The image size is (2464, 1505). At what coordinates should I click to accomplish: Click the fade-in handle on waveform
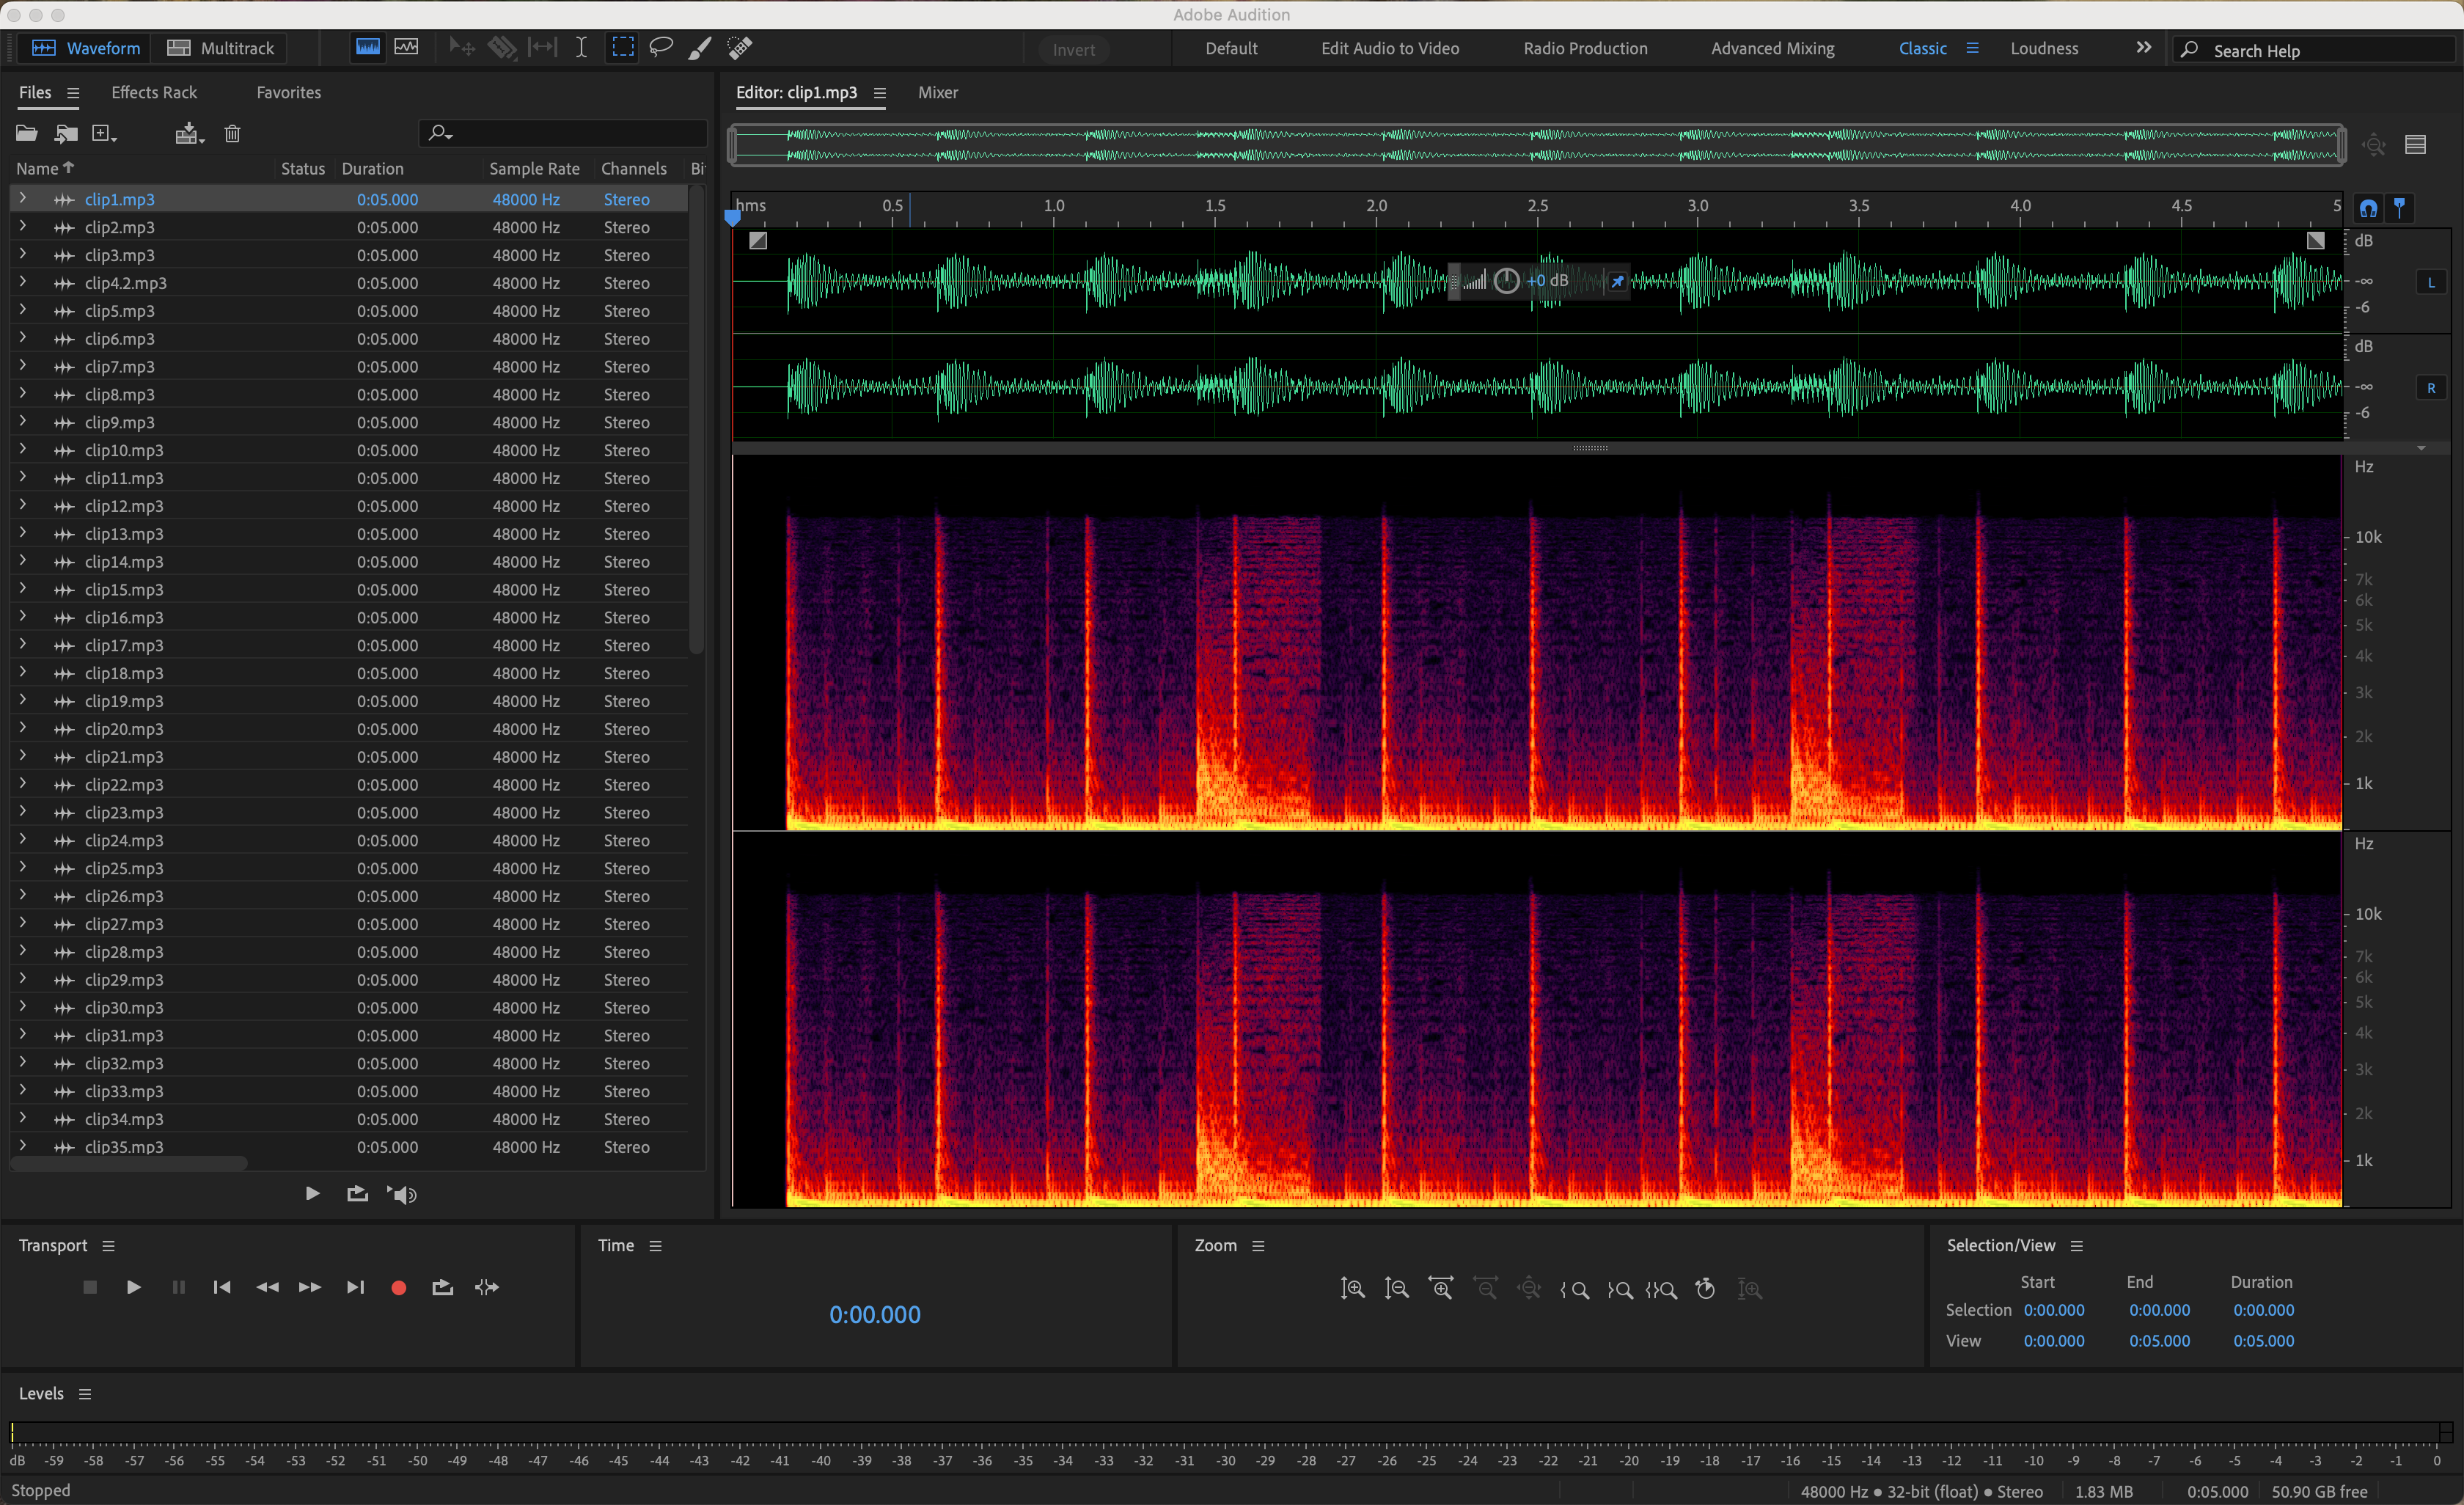[x=758, y=240]
